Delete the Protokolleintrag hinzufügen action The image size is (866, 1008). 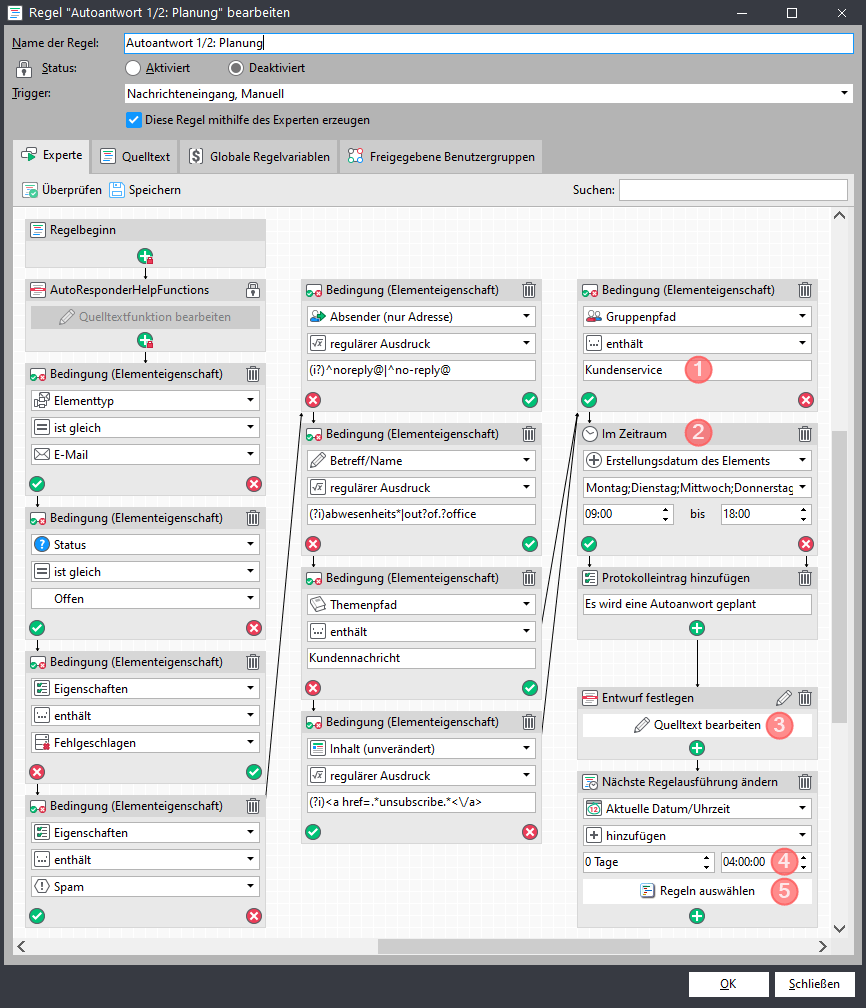[x=805, y=578]
